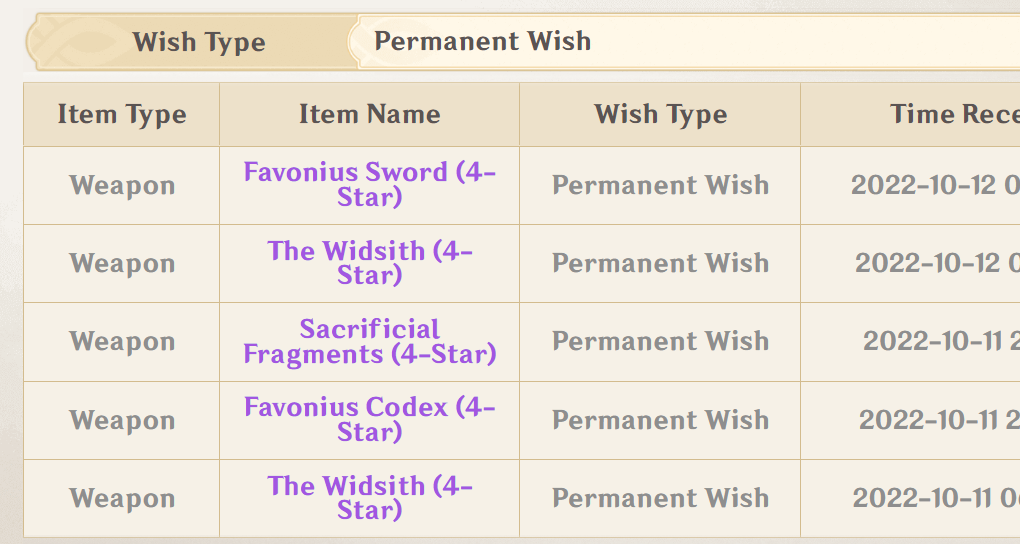Click The Widsith entry in the bottom row

click(369, 498)
